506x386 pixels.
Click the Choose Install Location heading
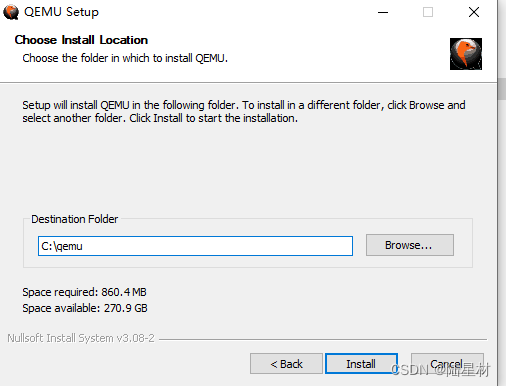click(x=81, y=40)
